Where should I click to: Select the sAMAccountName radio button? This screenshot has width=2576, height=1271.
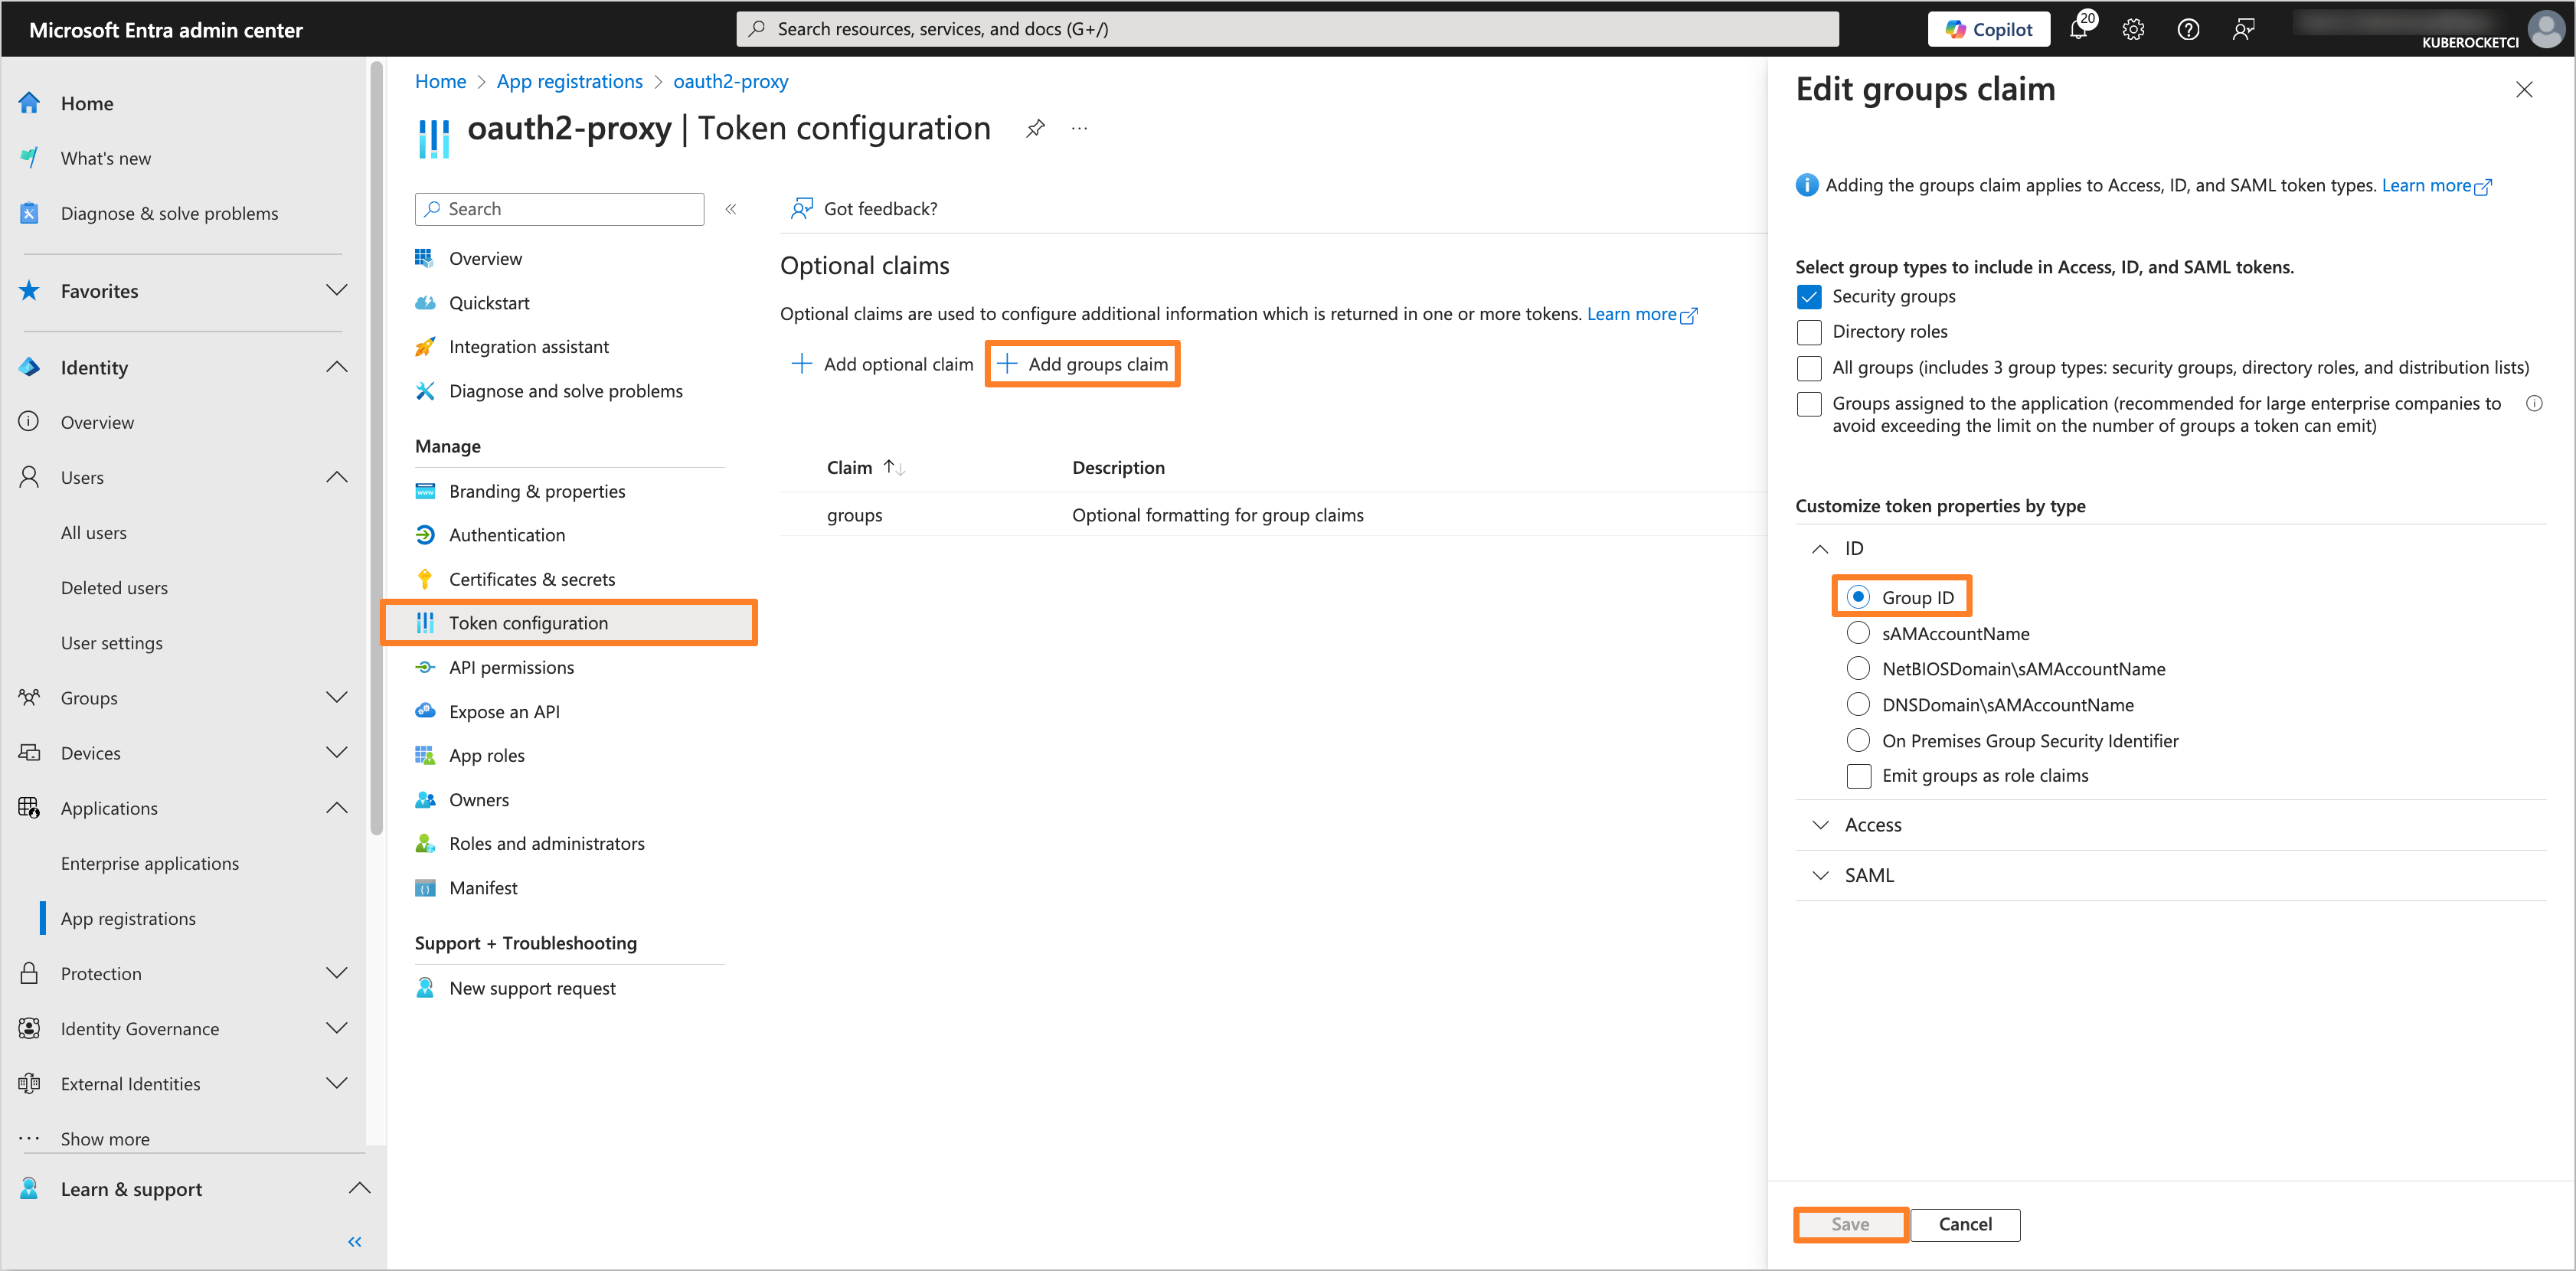click(1859, 632)
